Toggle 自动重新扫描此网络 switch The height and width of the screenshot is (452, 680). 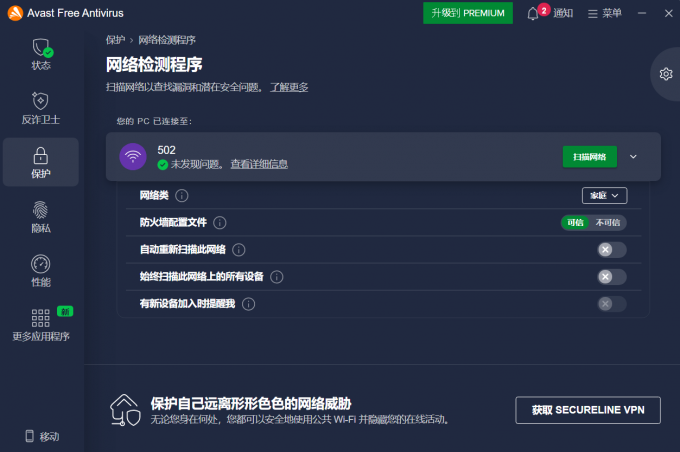[611, 250]
